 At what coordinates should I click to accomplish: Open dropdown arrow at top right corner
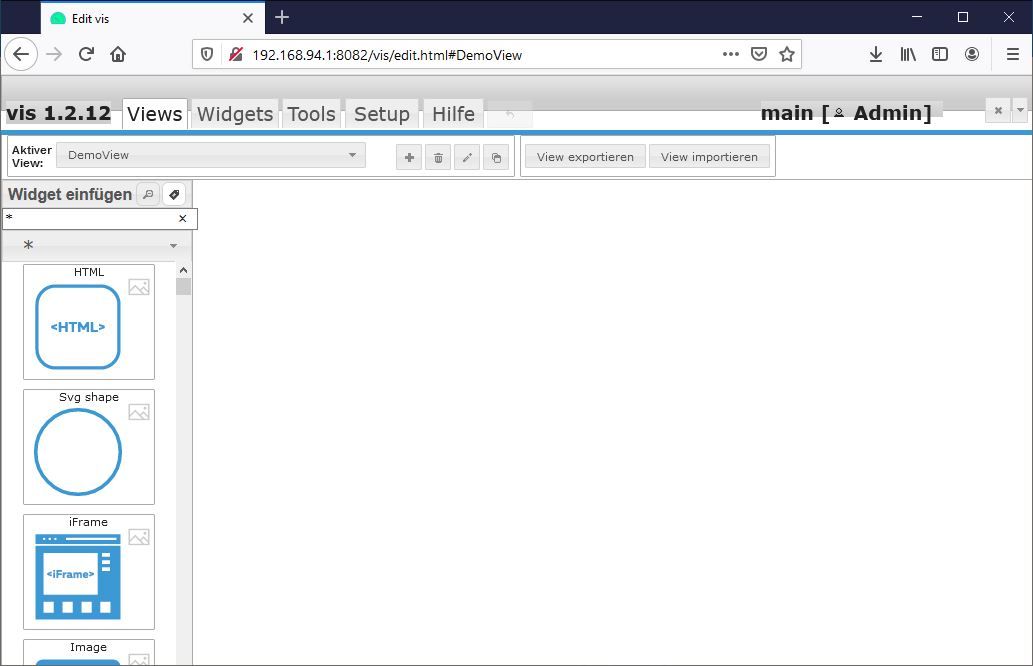pos(1020,110)
